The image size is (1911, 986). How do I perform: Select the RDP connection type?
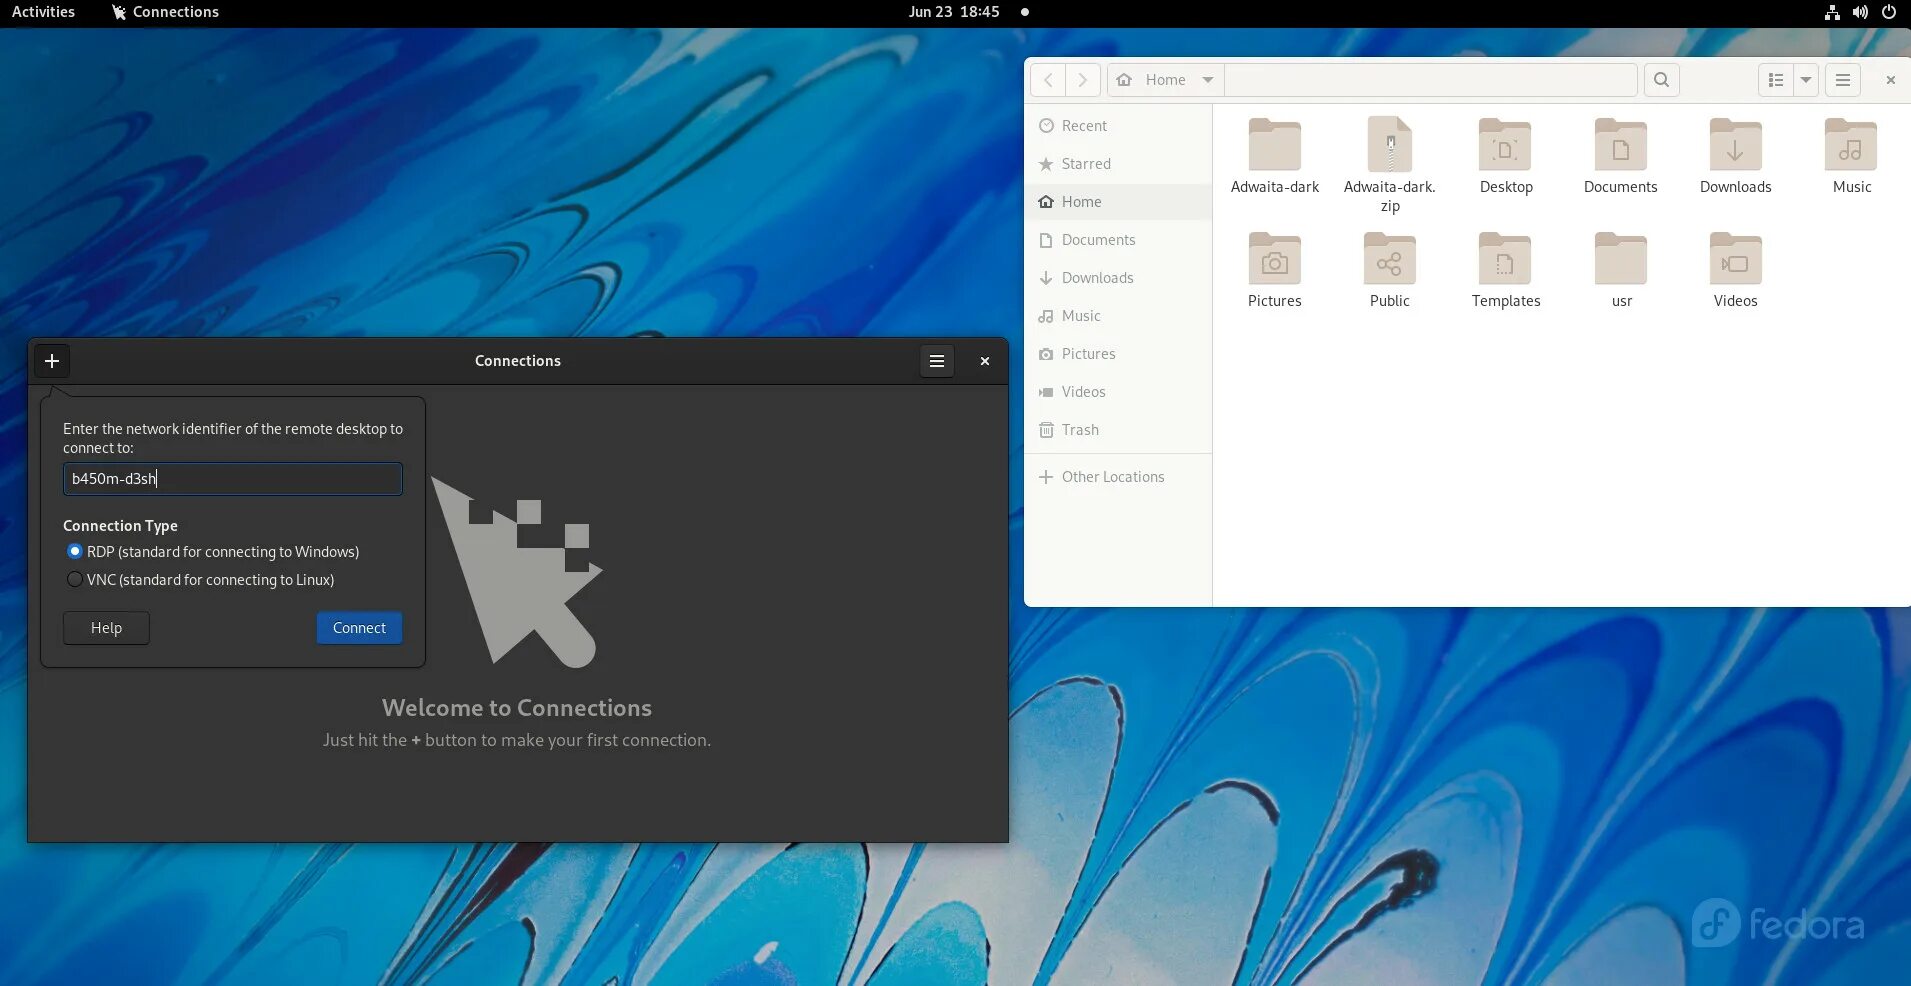click(75, 552)
